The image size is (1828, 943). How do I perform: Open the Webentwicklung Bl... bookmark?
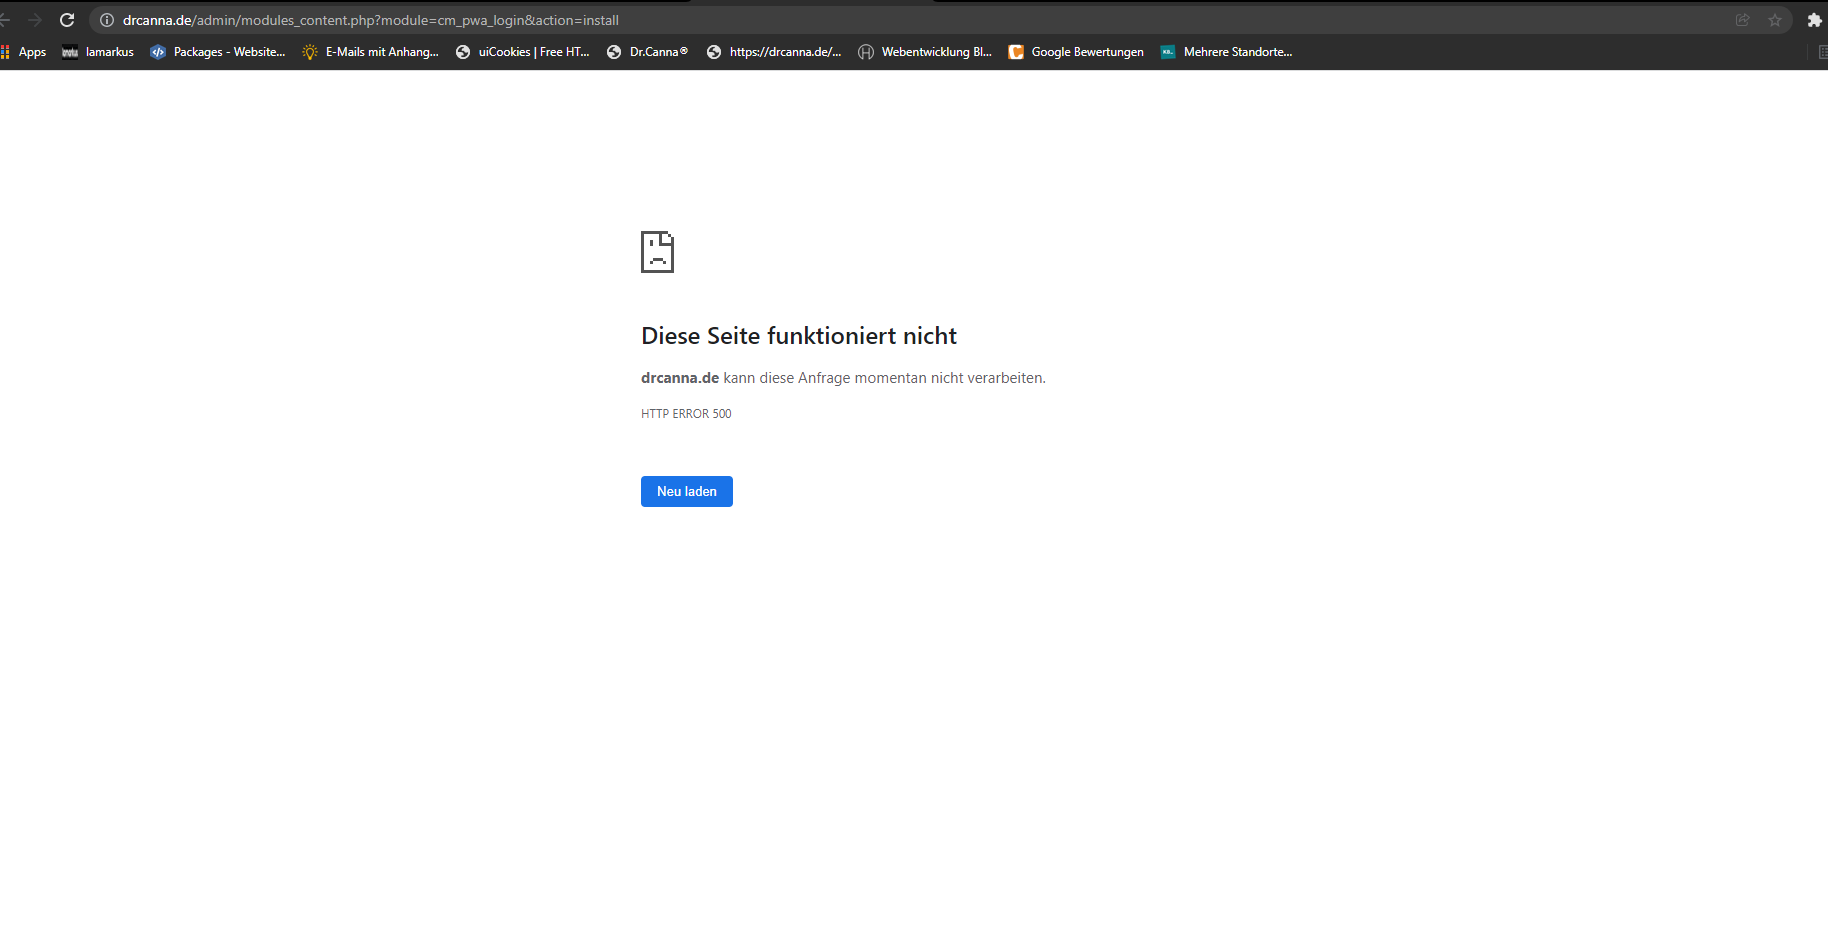tap(925, 52)
